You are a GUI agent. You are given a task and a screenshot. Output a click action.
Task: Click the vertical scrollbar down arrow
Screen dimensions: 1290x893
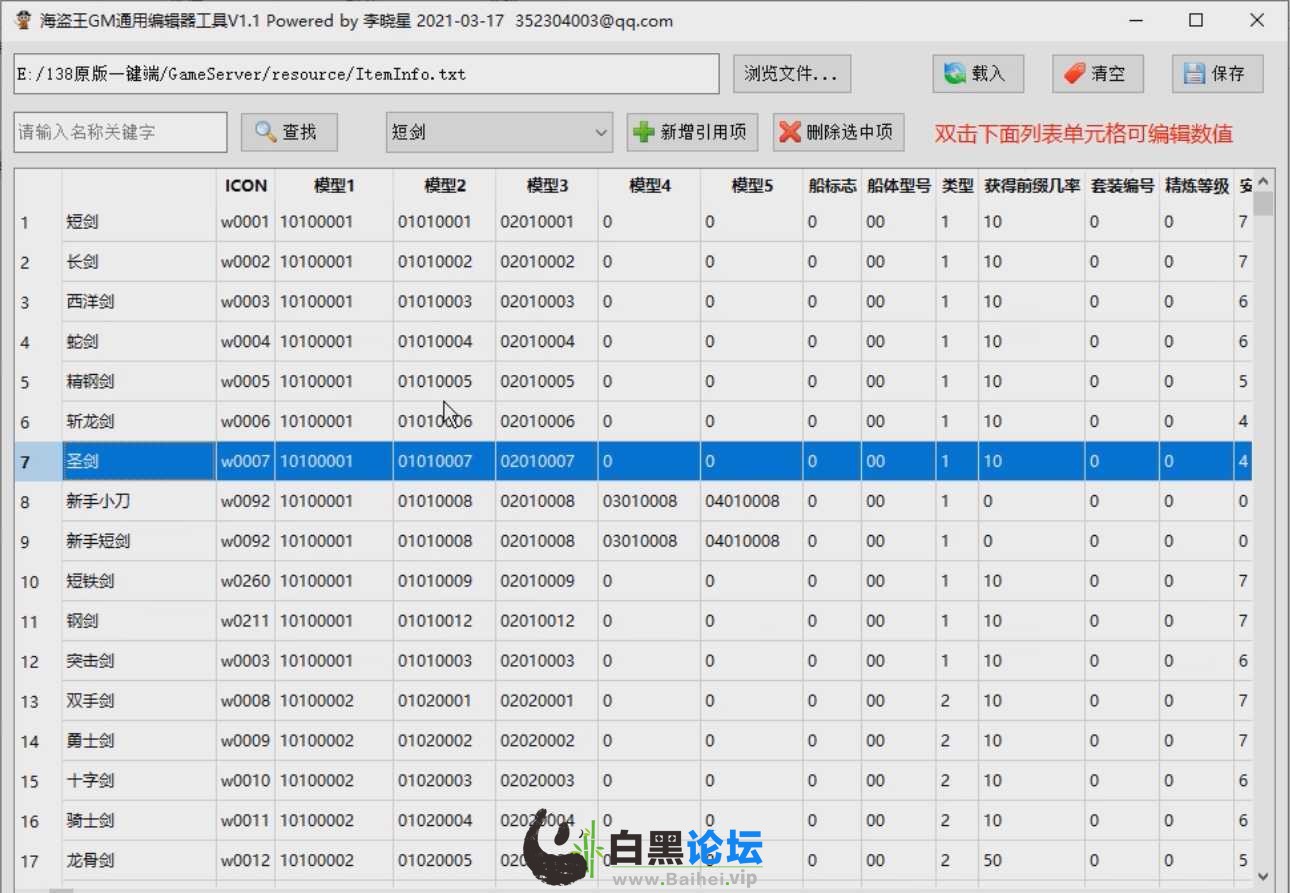pyautogui.click(x=1264, y=874)
